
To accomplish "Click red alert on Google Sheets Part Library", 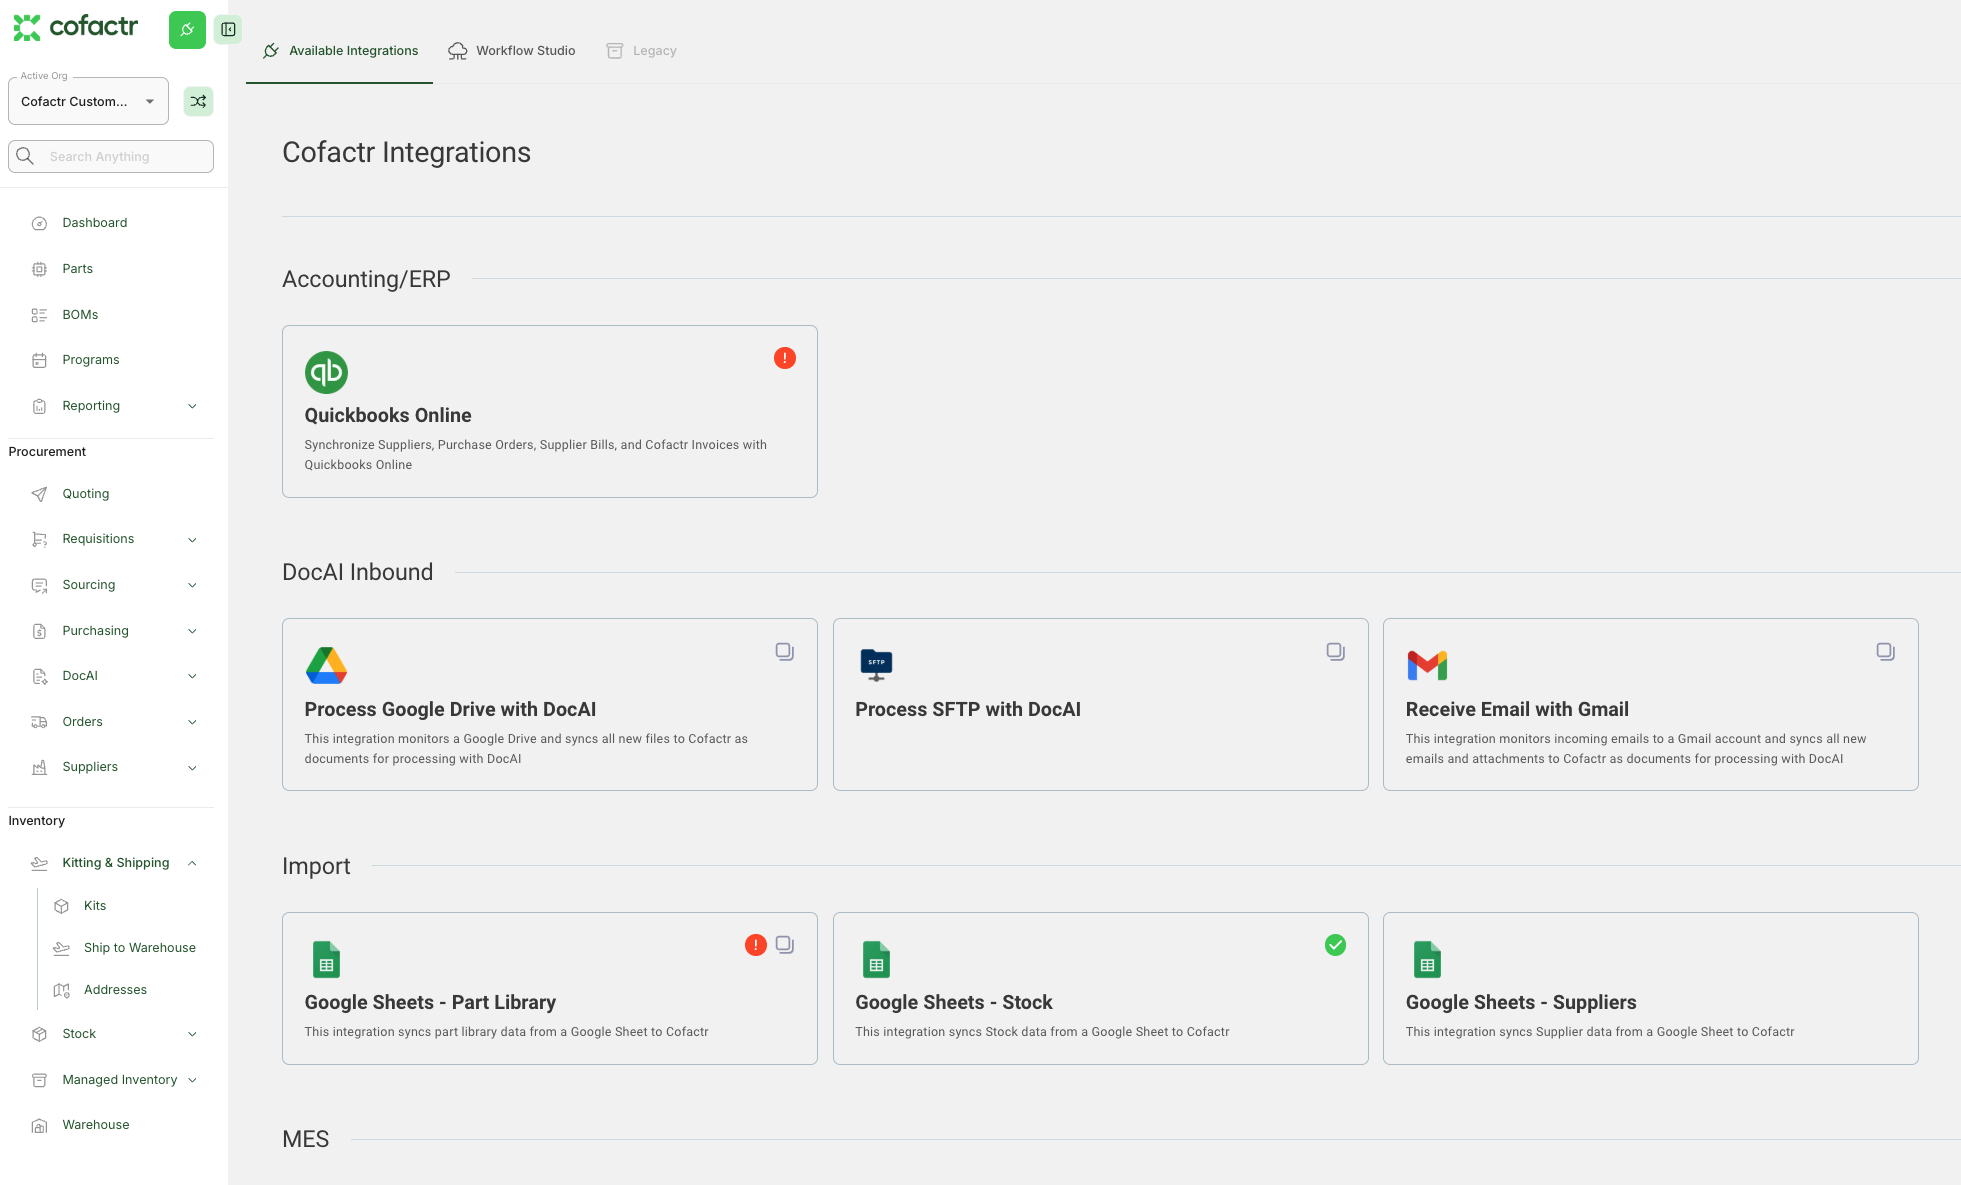I will (756, 945).
